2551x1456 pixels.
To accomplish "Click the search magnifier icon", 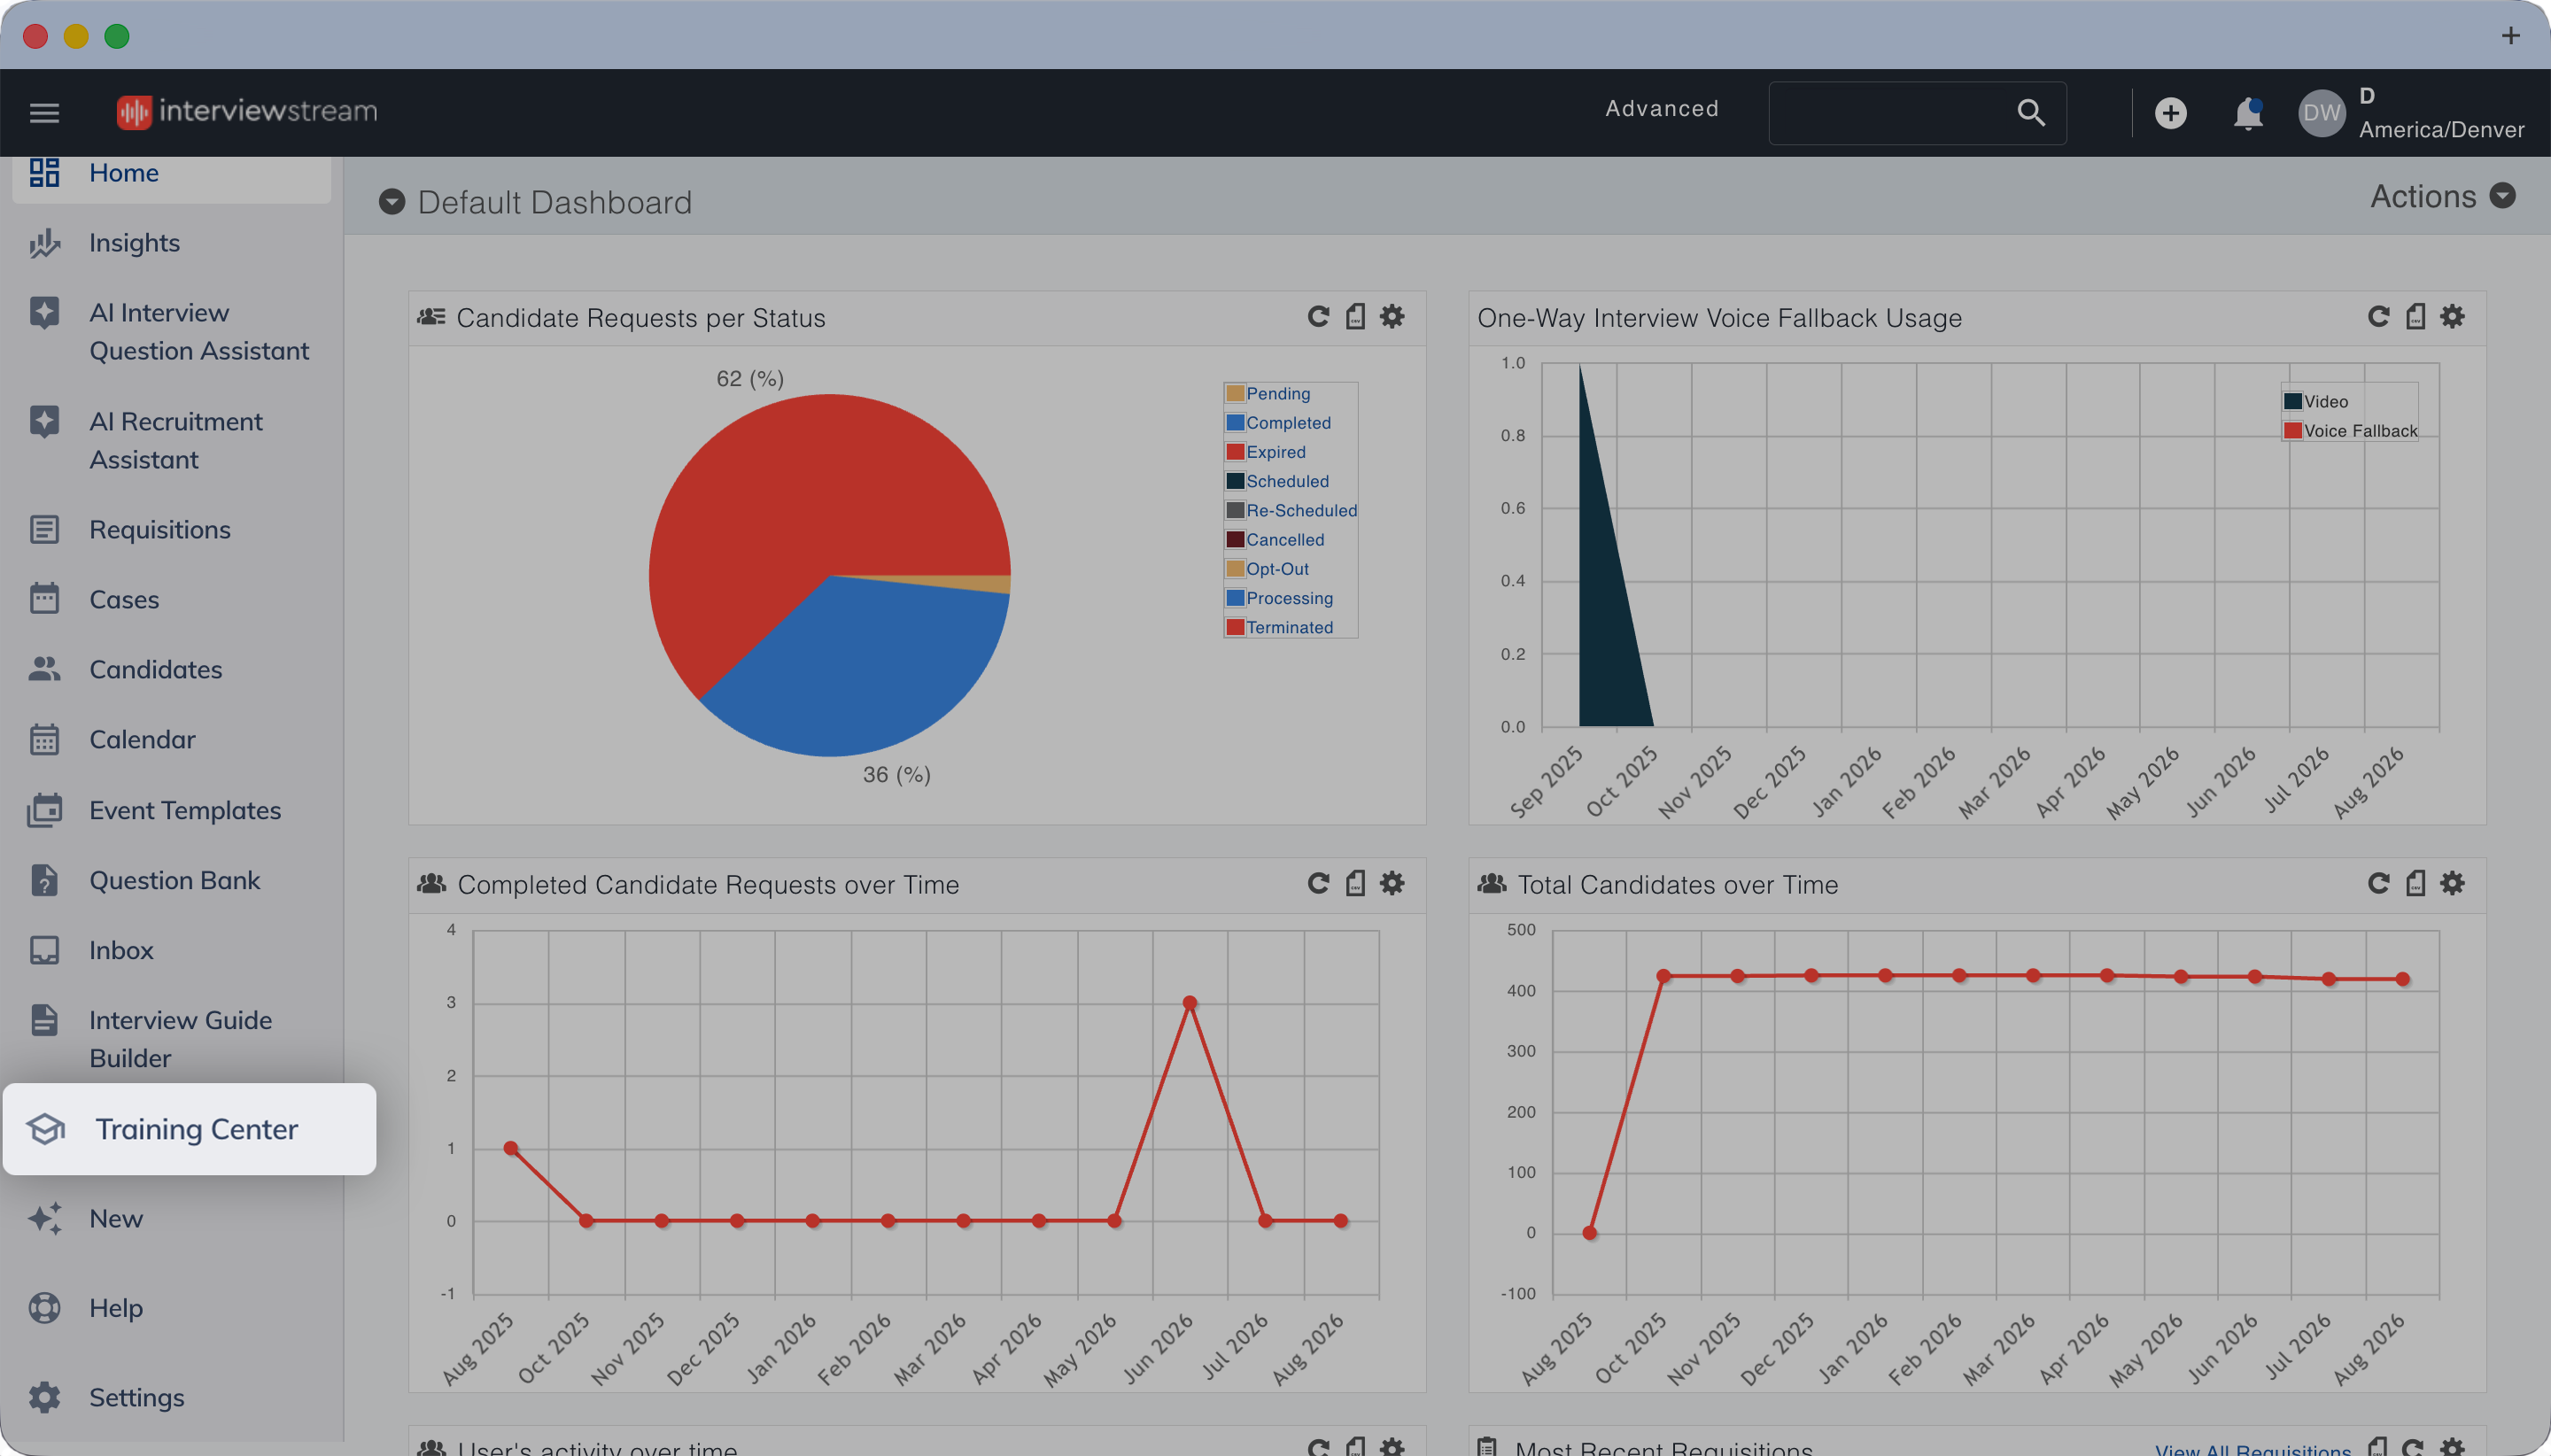I will coord(2030,112).
